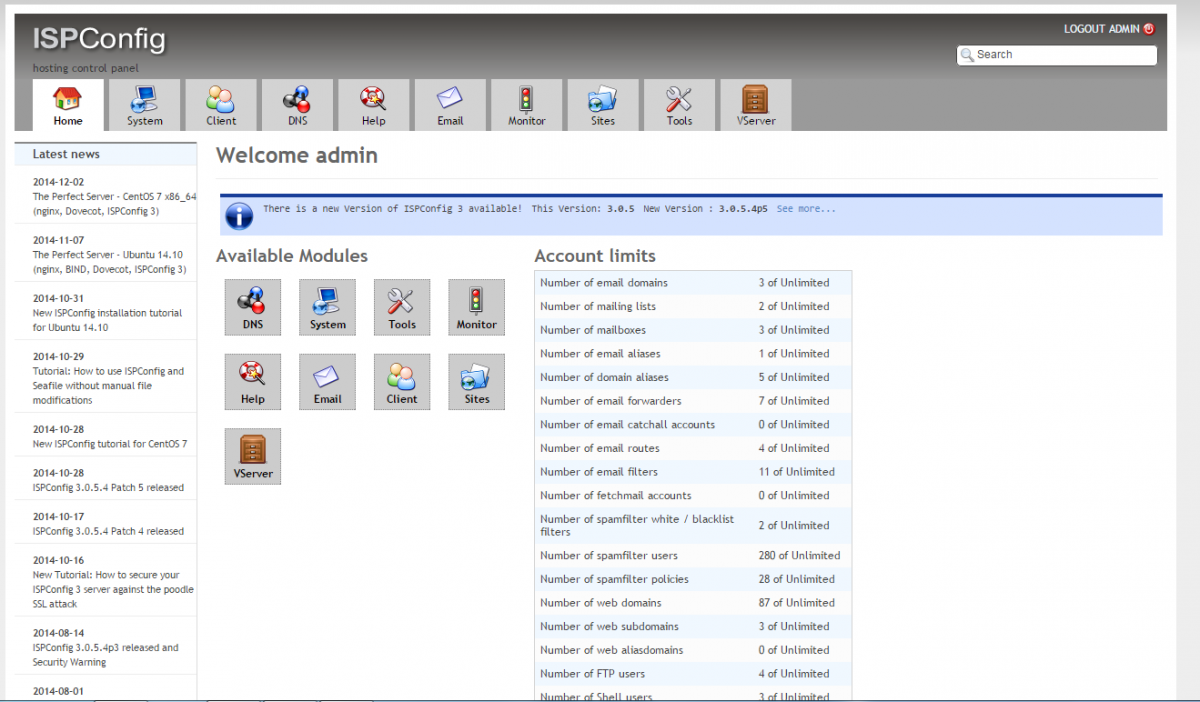Screen dimensions: 1200x702
Task: Open the Client tab in top navigation
Action: point(221,105)
